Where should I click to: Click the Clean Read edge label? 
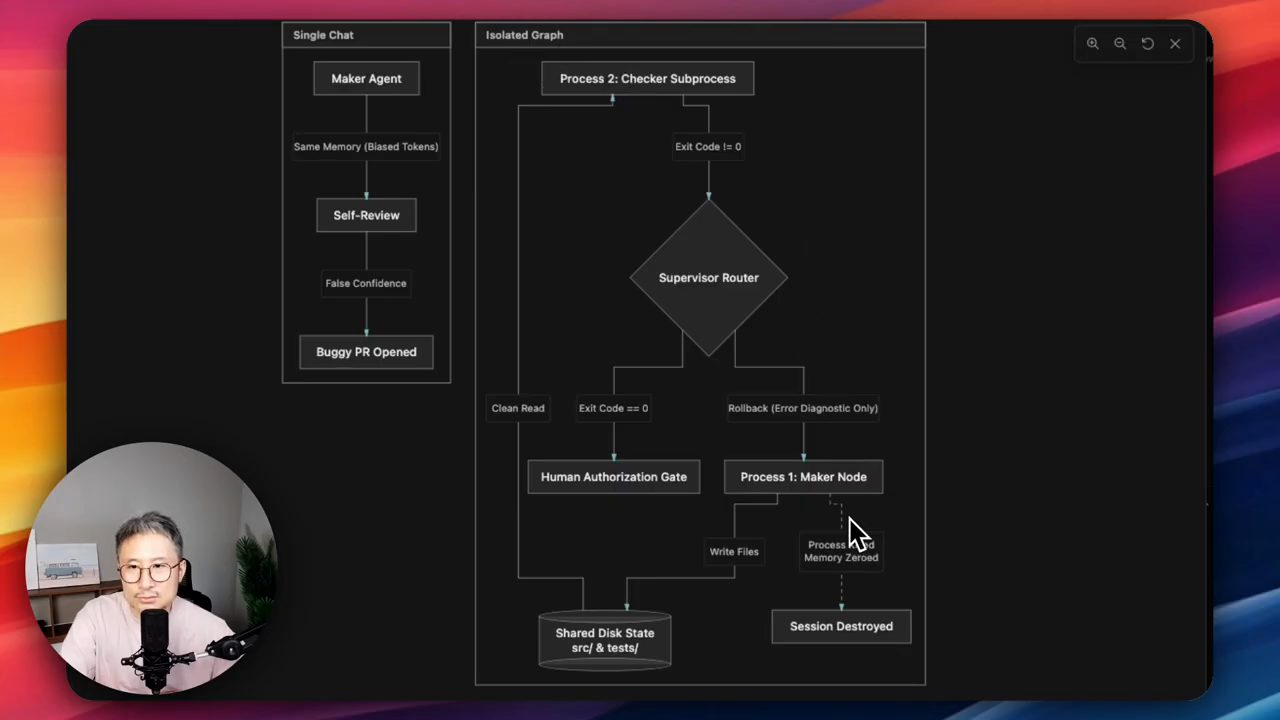[x=518, y=408]
